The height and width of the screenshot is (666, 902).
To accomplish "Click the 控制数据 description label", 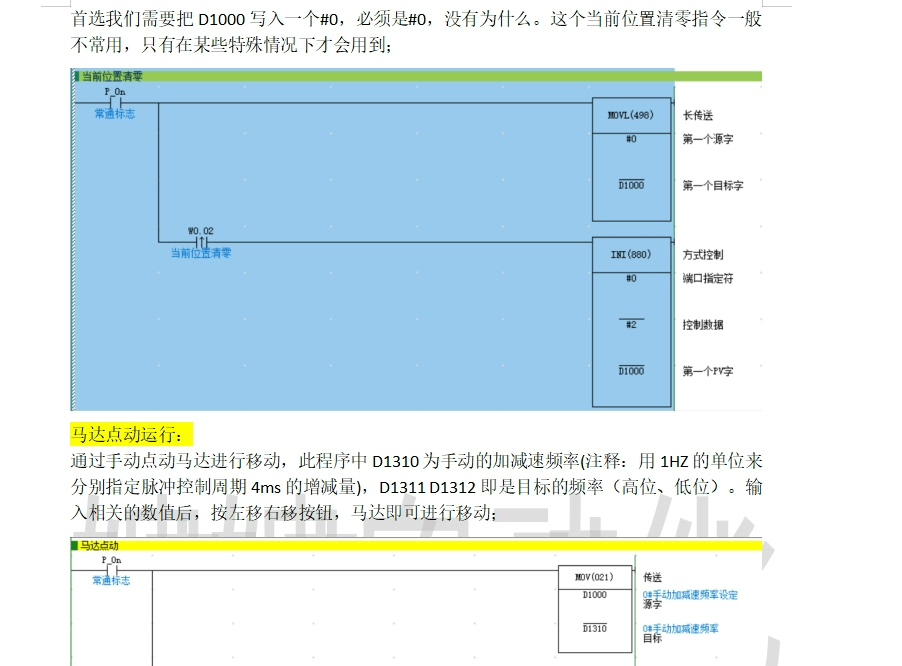I will (703, 325).
